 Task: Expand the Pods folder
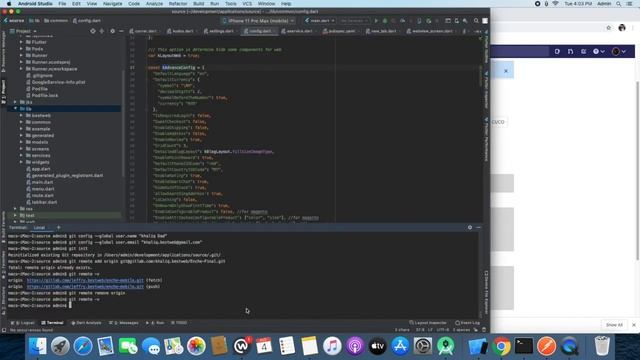click(x=21, y=49)
